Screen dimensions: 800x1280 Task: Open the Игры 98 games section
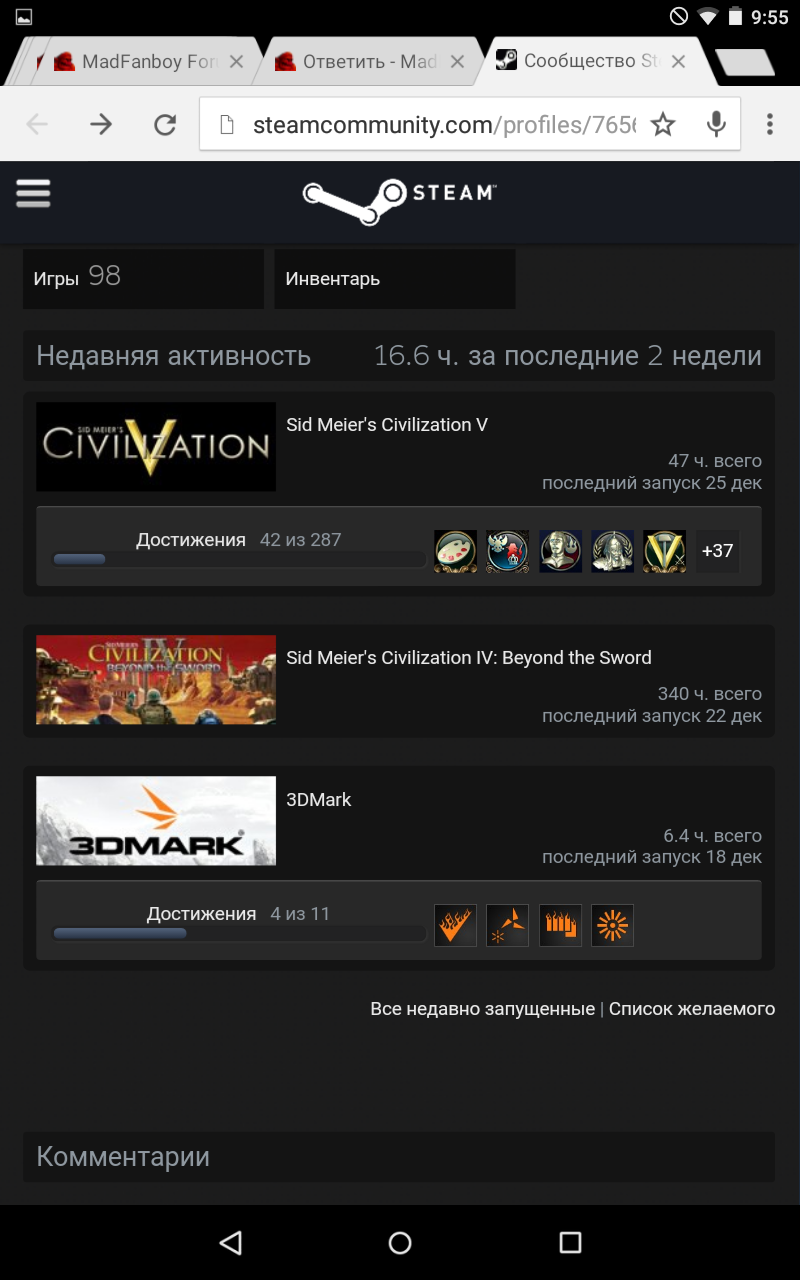tap(143, 279)
